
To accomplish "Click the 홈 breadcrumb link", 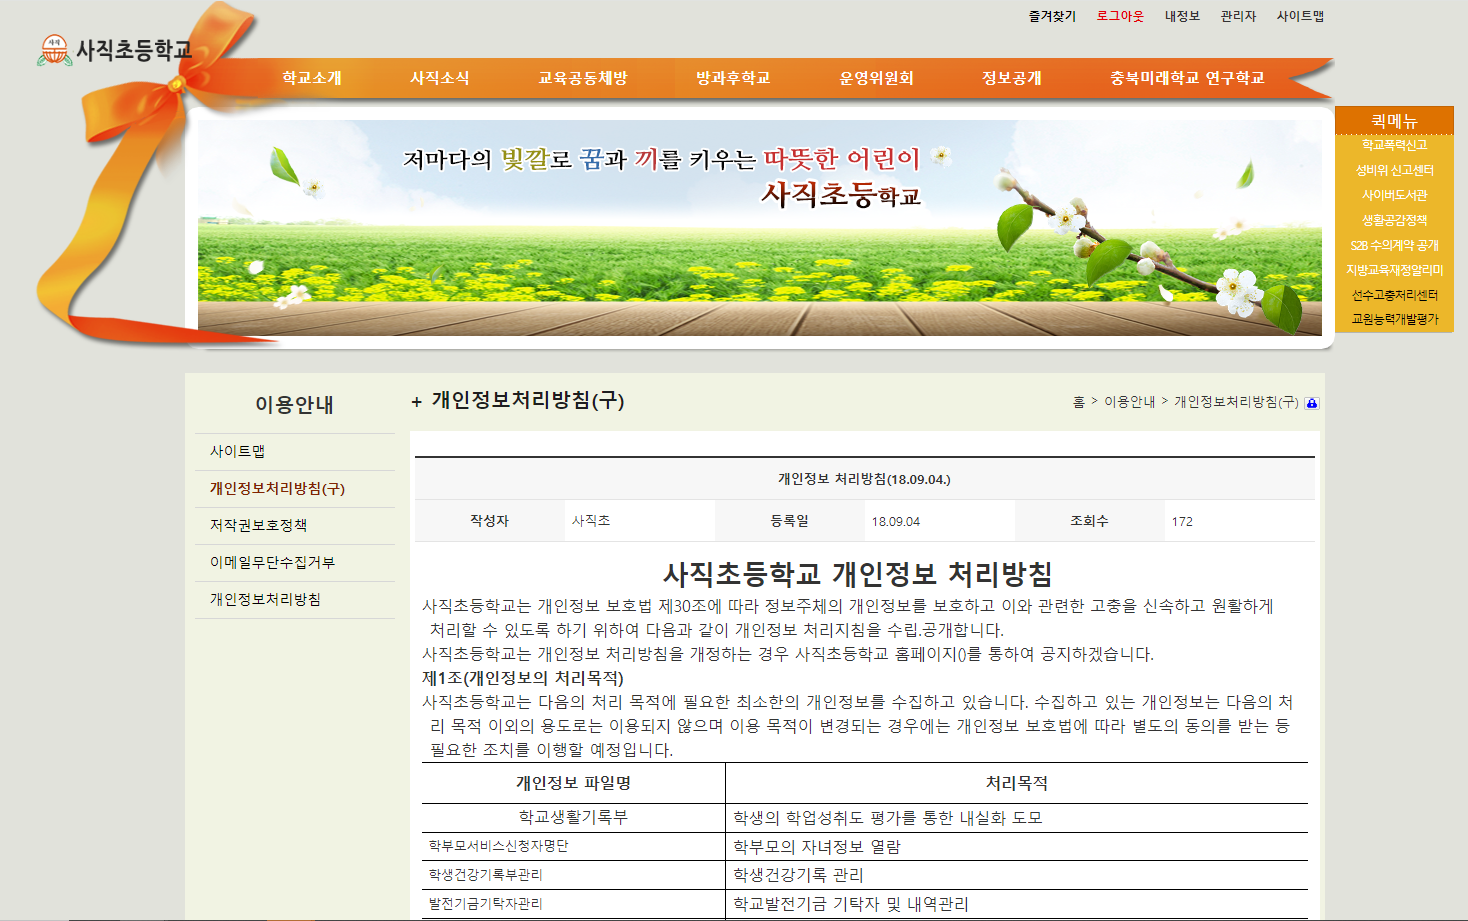I will 1078,402.
